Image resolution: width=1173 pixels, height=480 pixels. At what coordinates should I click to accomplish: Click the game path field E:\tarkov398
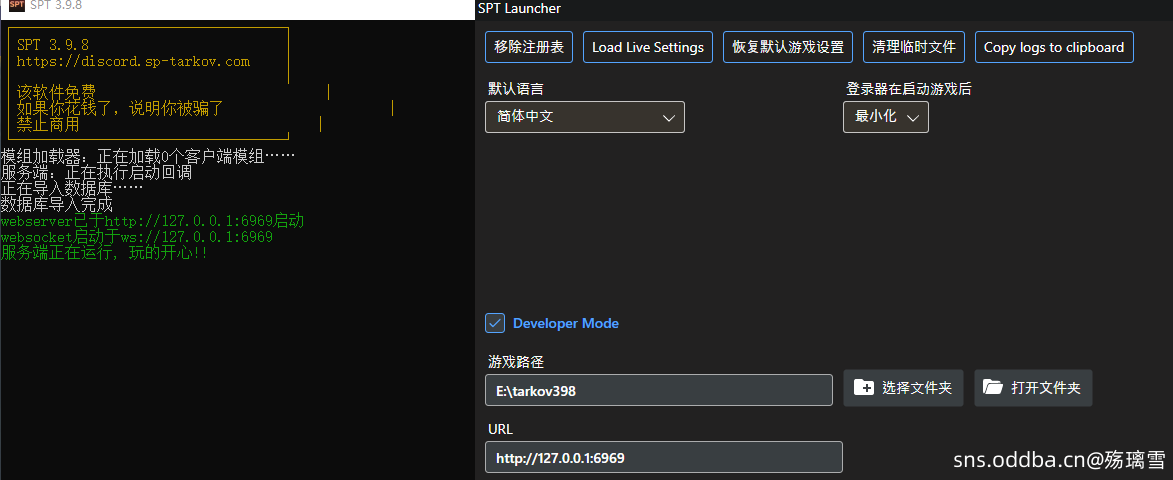[659, 390]
